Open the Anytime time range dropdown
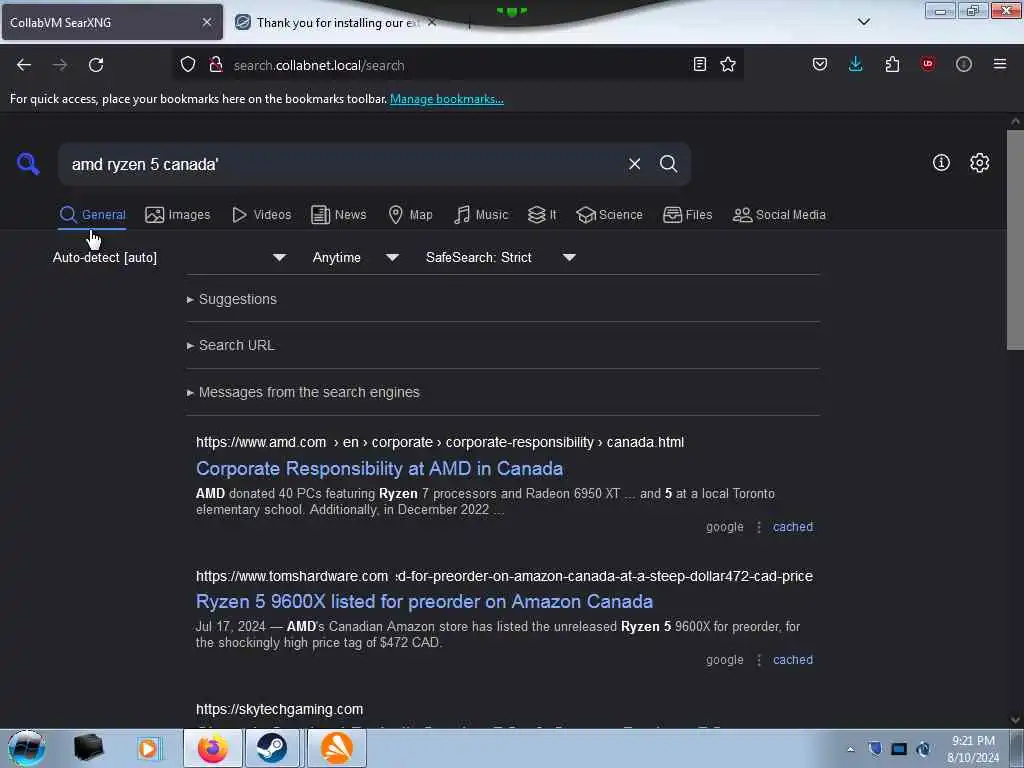The width and height of the screenshot is (1024, 768). pyautogui.click(x=355, y=257)
